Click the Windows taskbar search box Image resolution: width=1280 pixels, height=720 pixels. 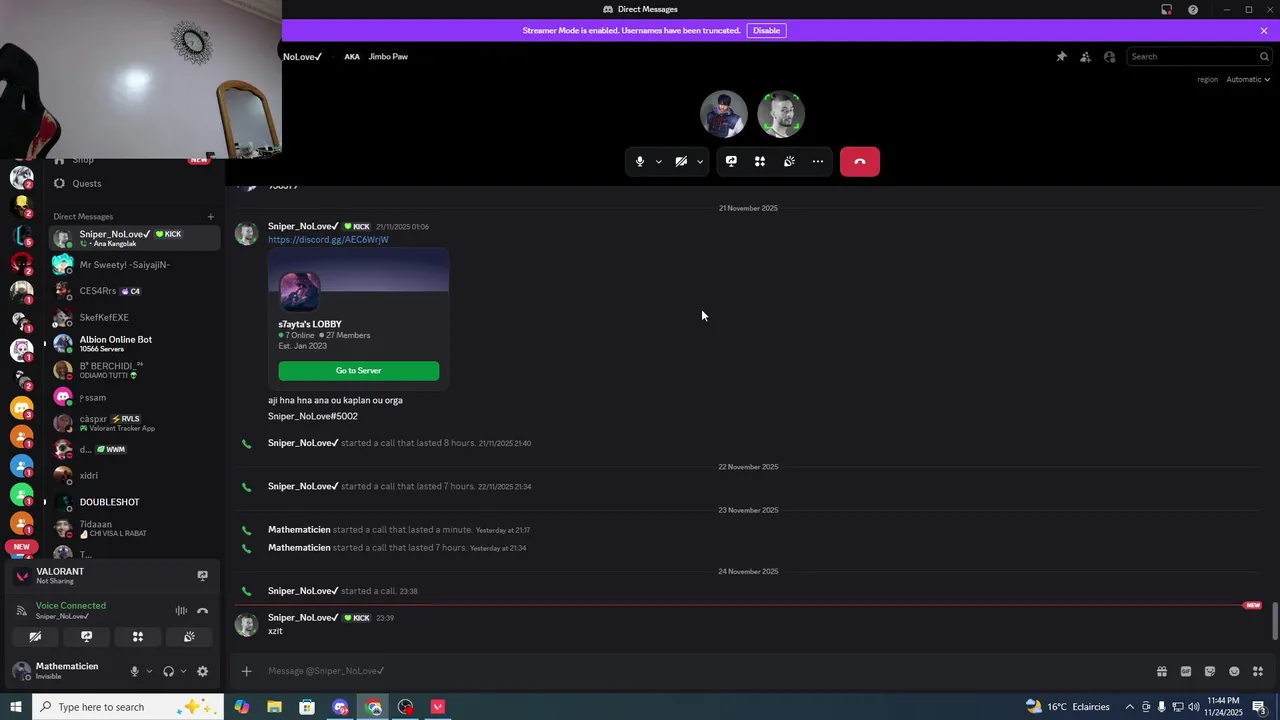(x=128, y=707)
